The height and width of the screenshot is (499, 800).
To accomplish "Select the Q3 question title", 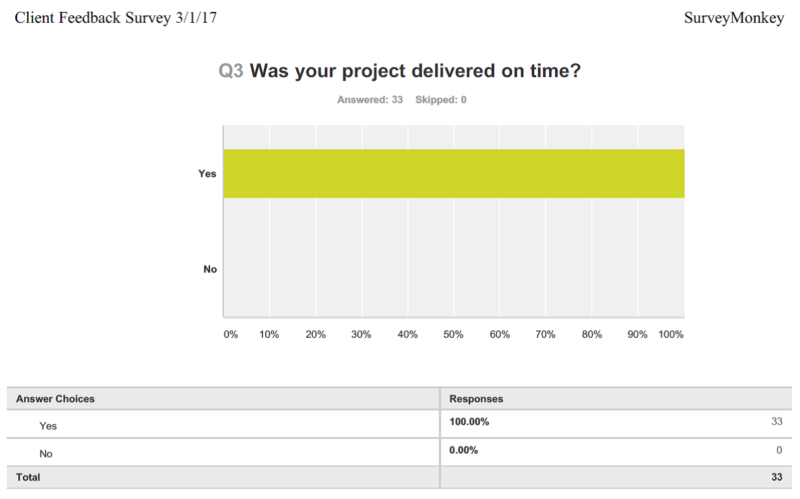I will (x=399, y=70).
